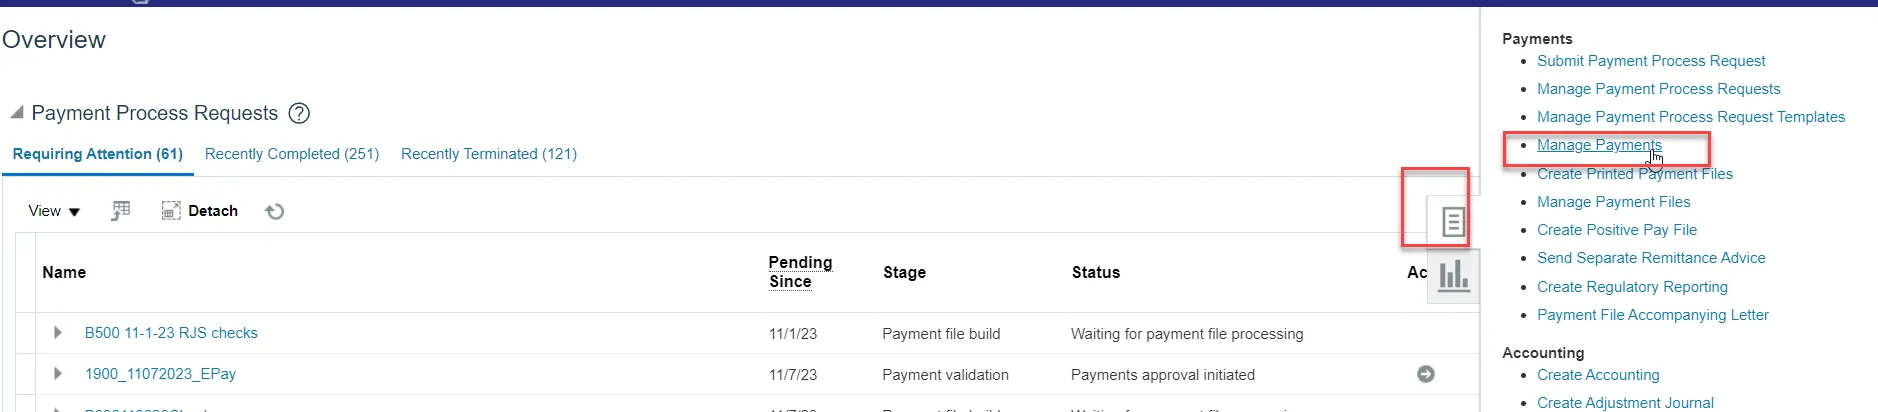Open the Manage Payments link
Screen dimensions: 1878x412
pyautogui.click(x=1598, y=145)
